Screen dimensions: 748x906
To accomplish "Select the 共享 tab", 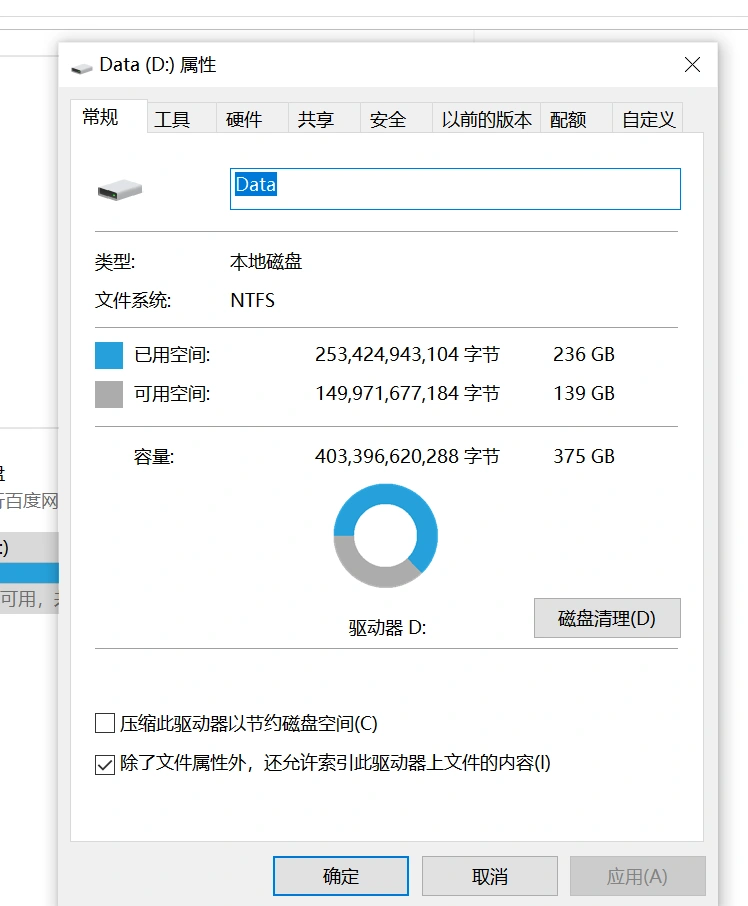I will click(316, 119).
